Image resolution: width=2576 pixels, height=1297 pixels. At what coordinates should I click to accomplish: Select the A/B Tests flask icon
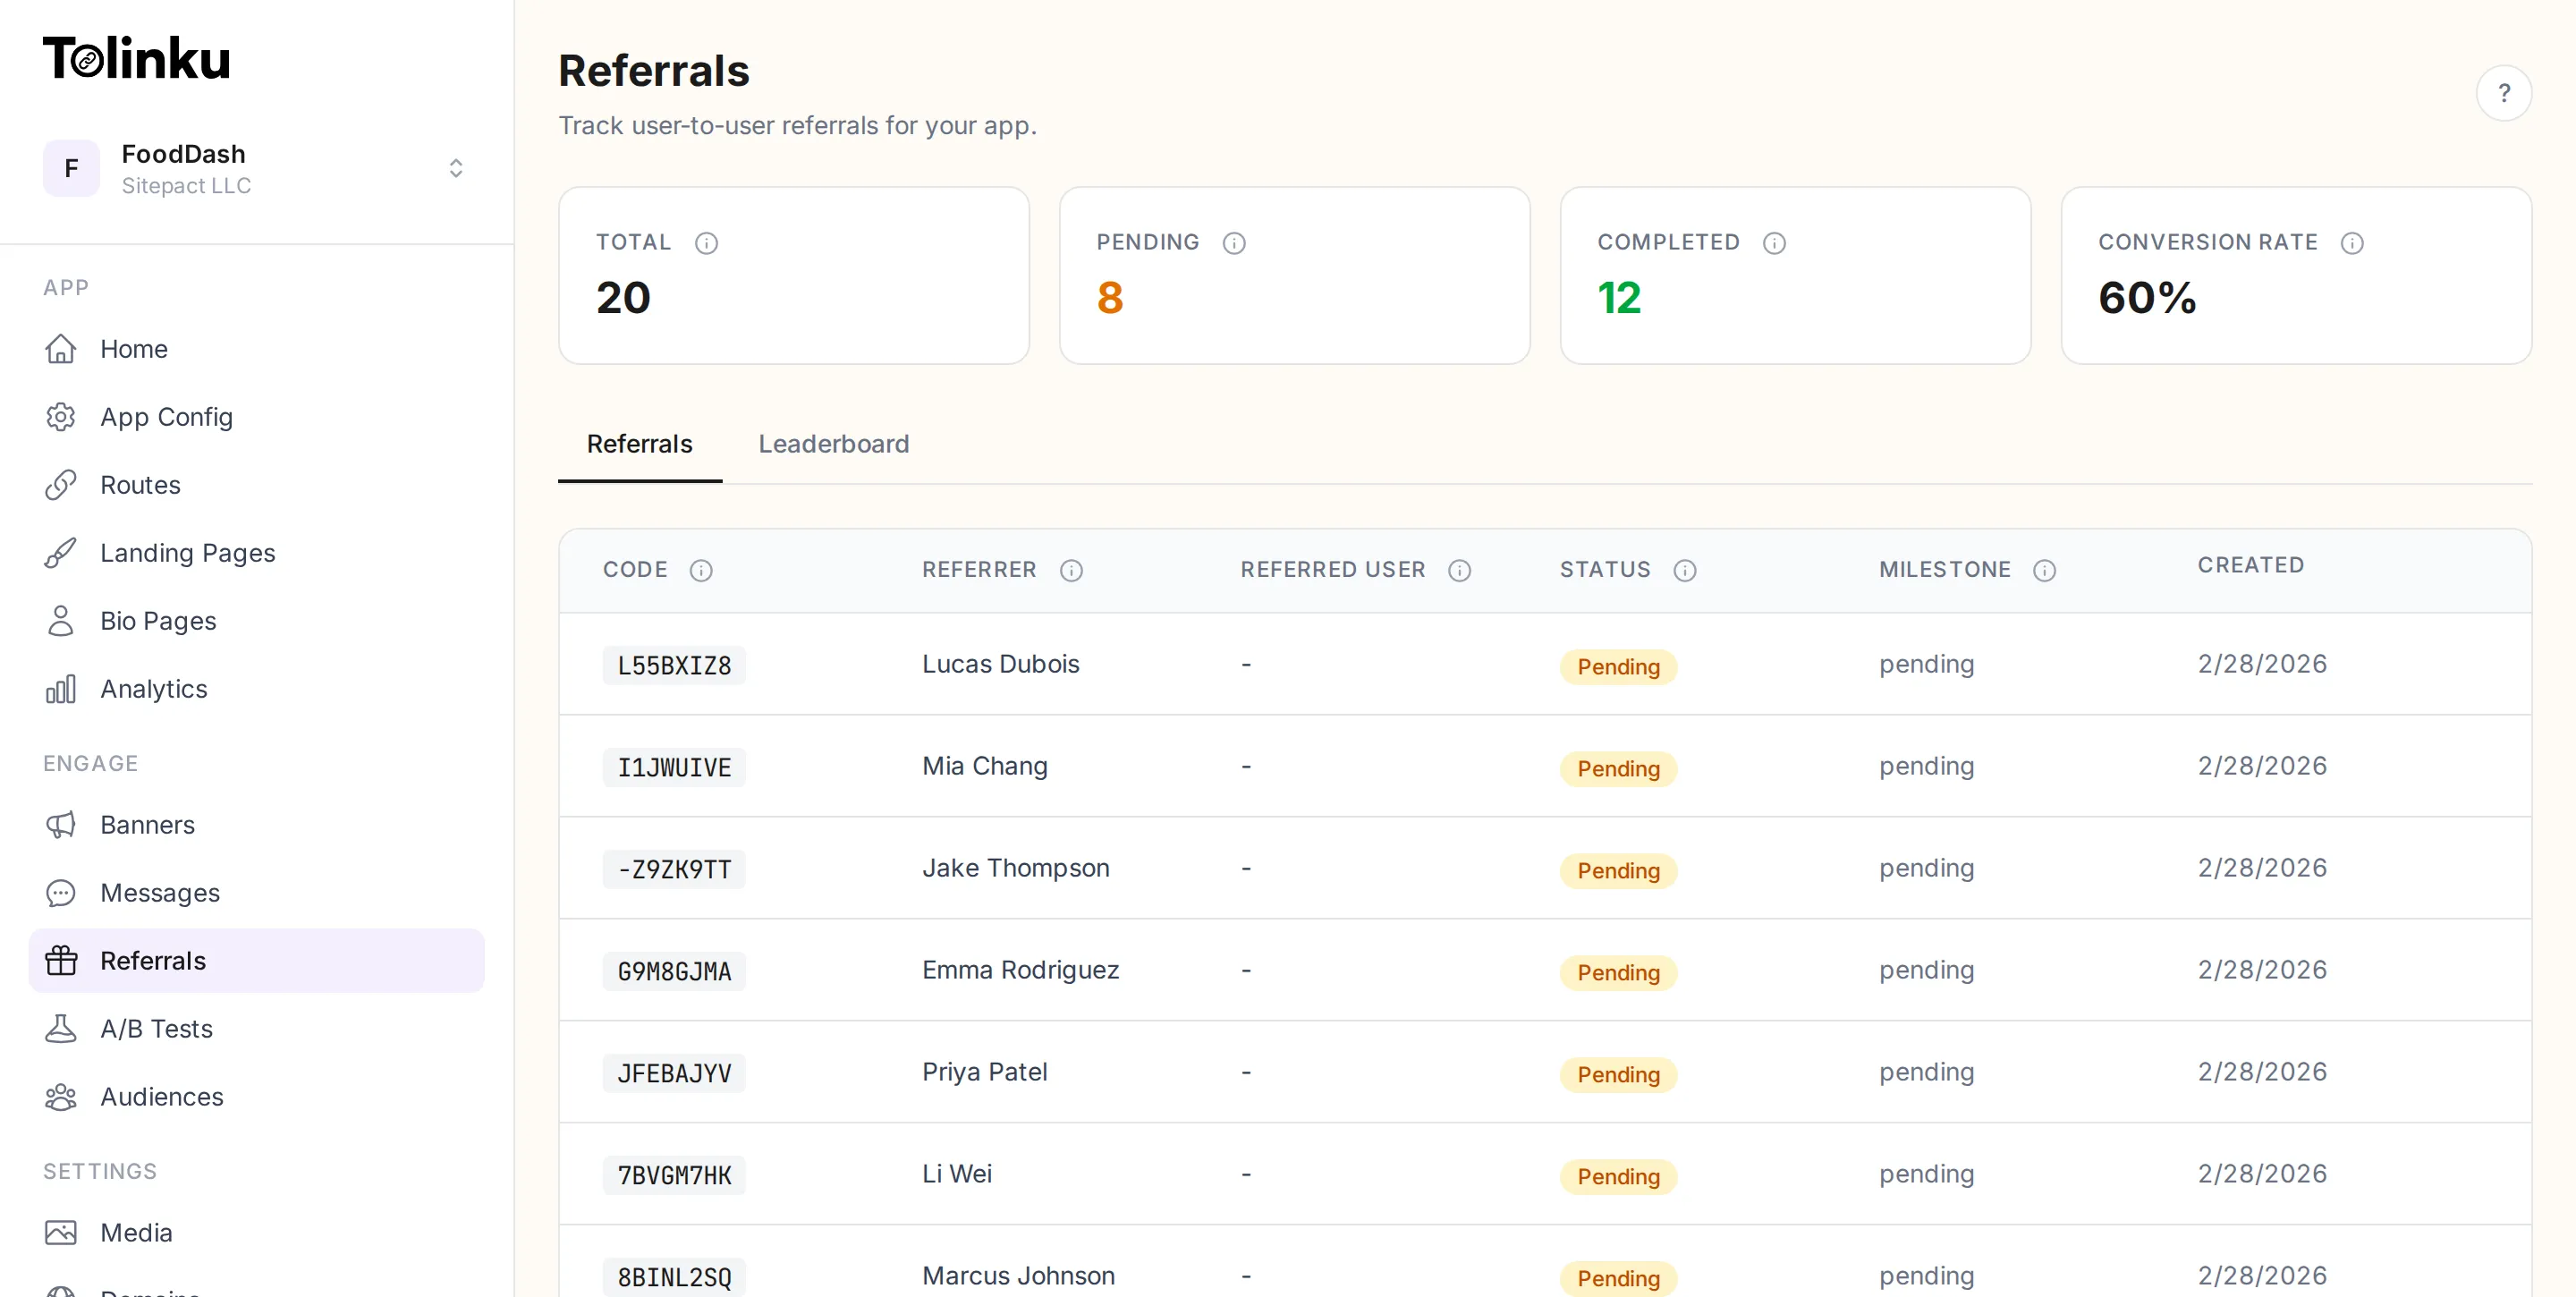click(x=61, y=1029)
